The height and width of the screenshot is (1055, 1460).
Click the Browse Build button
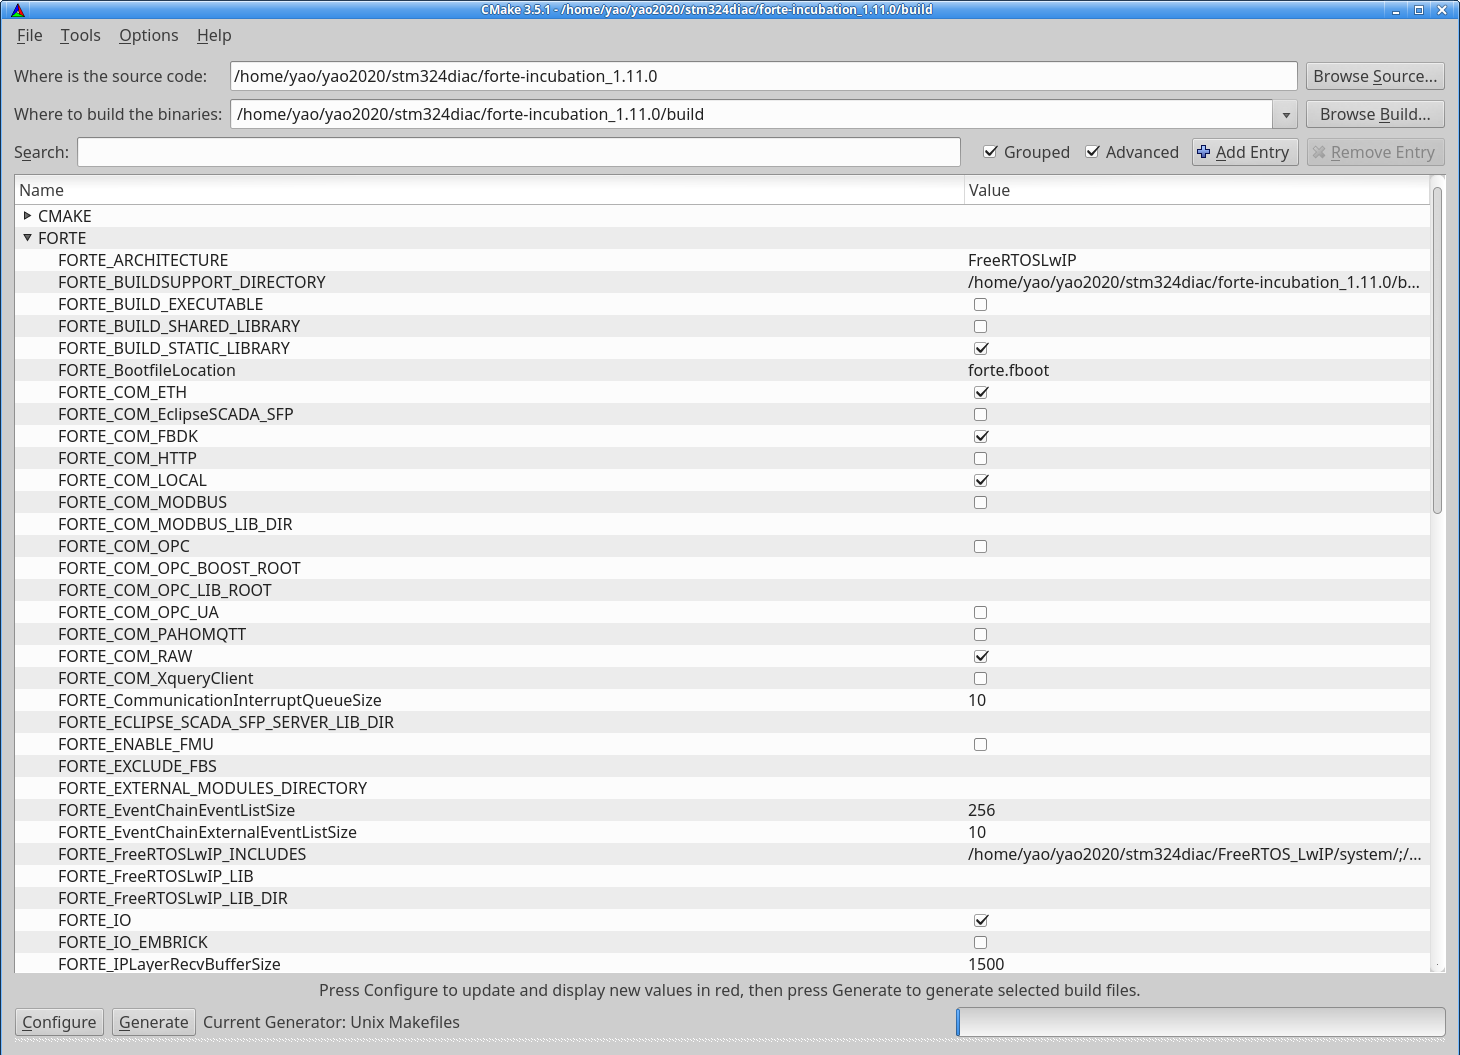(x=1375, y=113)
